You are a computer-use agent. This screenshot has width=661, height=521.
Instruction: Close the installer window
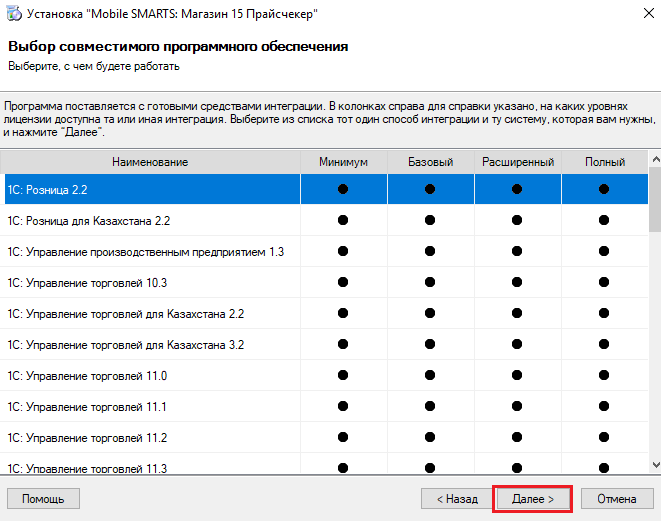tap(649, 13)
